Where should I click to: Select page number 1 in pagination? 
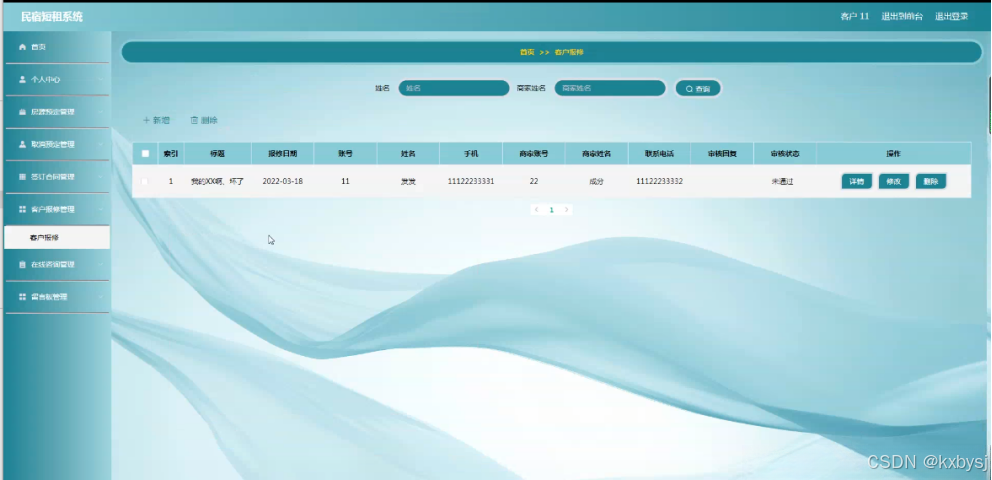(x=552, y=209)
